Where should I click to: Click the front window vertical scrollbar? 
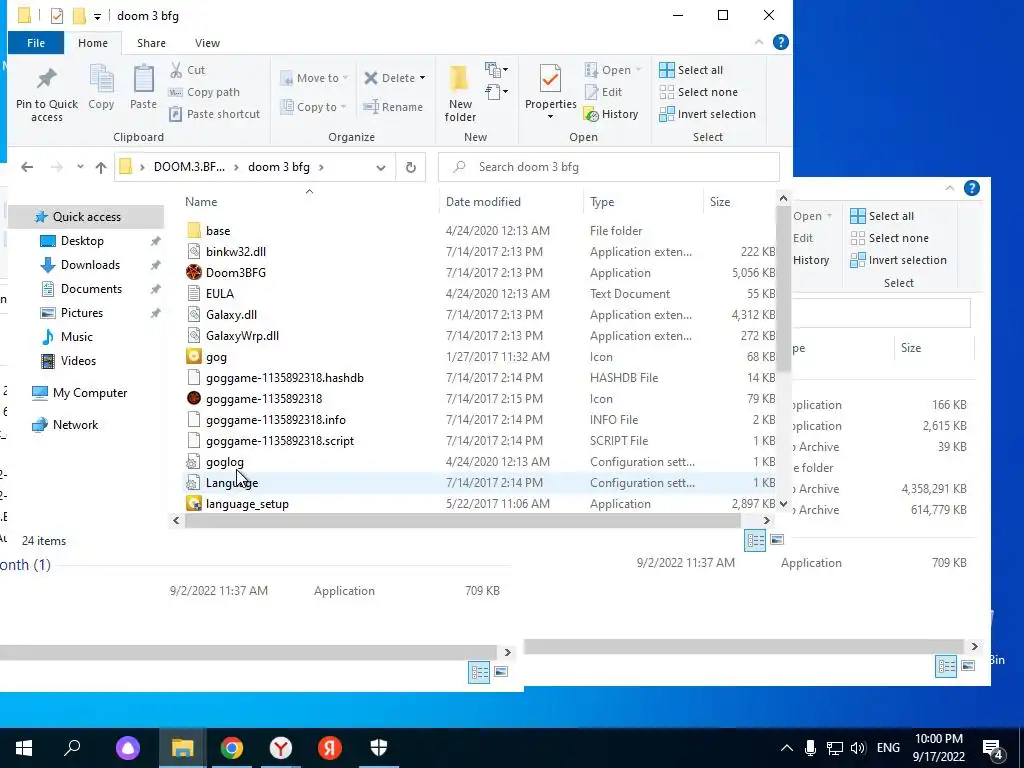[x=783, y=289]
